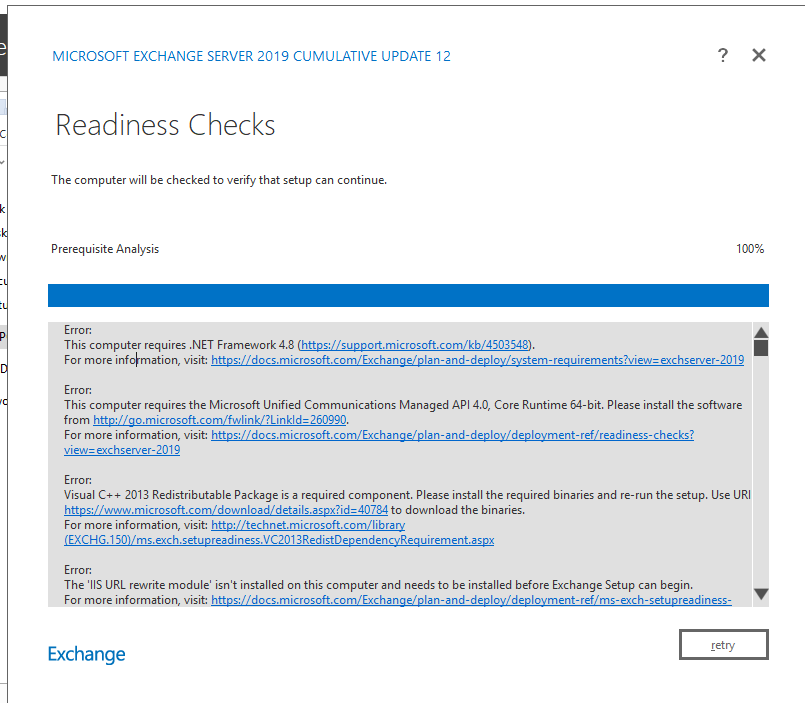Close the Exchange setup dialog
The image size is (805, 703).
tap(759, 55)
